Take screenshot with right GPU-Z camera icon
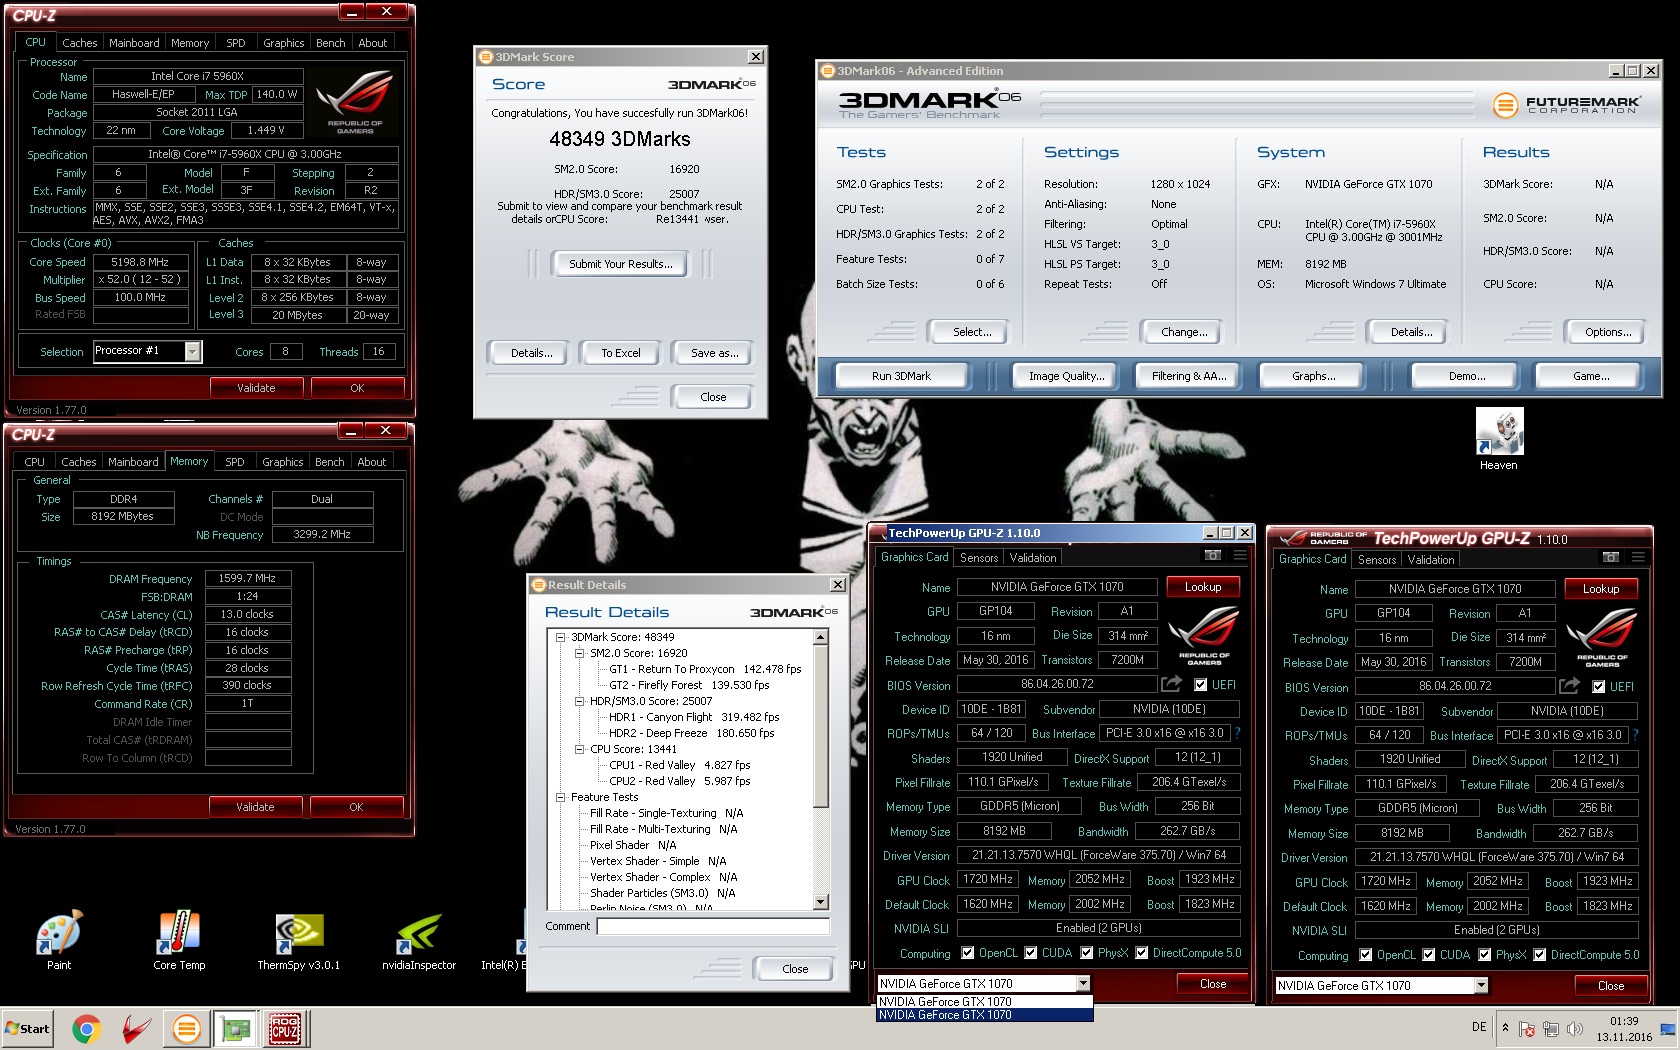The width and height of the screenshot is (1680, 1050). click(x=1611, y=557)
